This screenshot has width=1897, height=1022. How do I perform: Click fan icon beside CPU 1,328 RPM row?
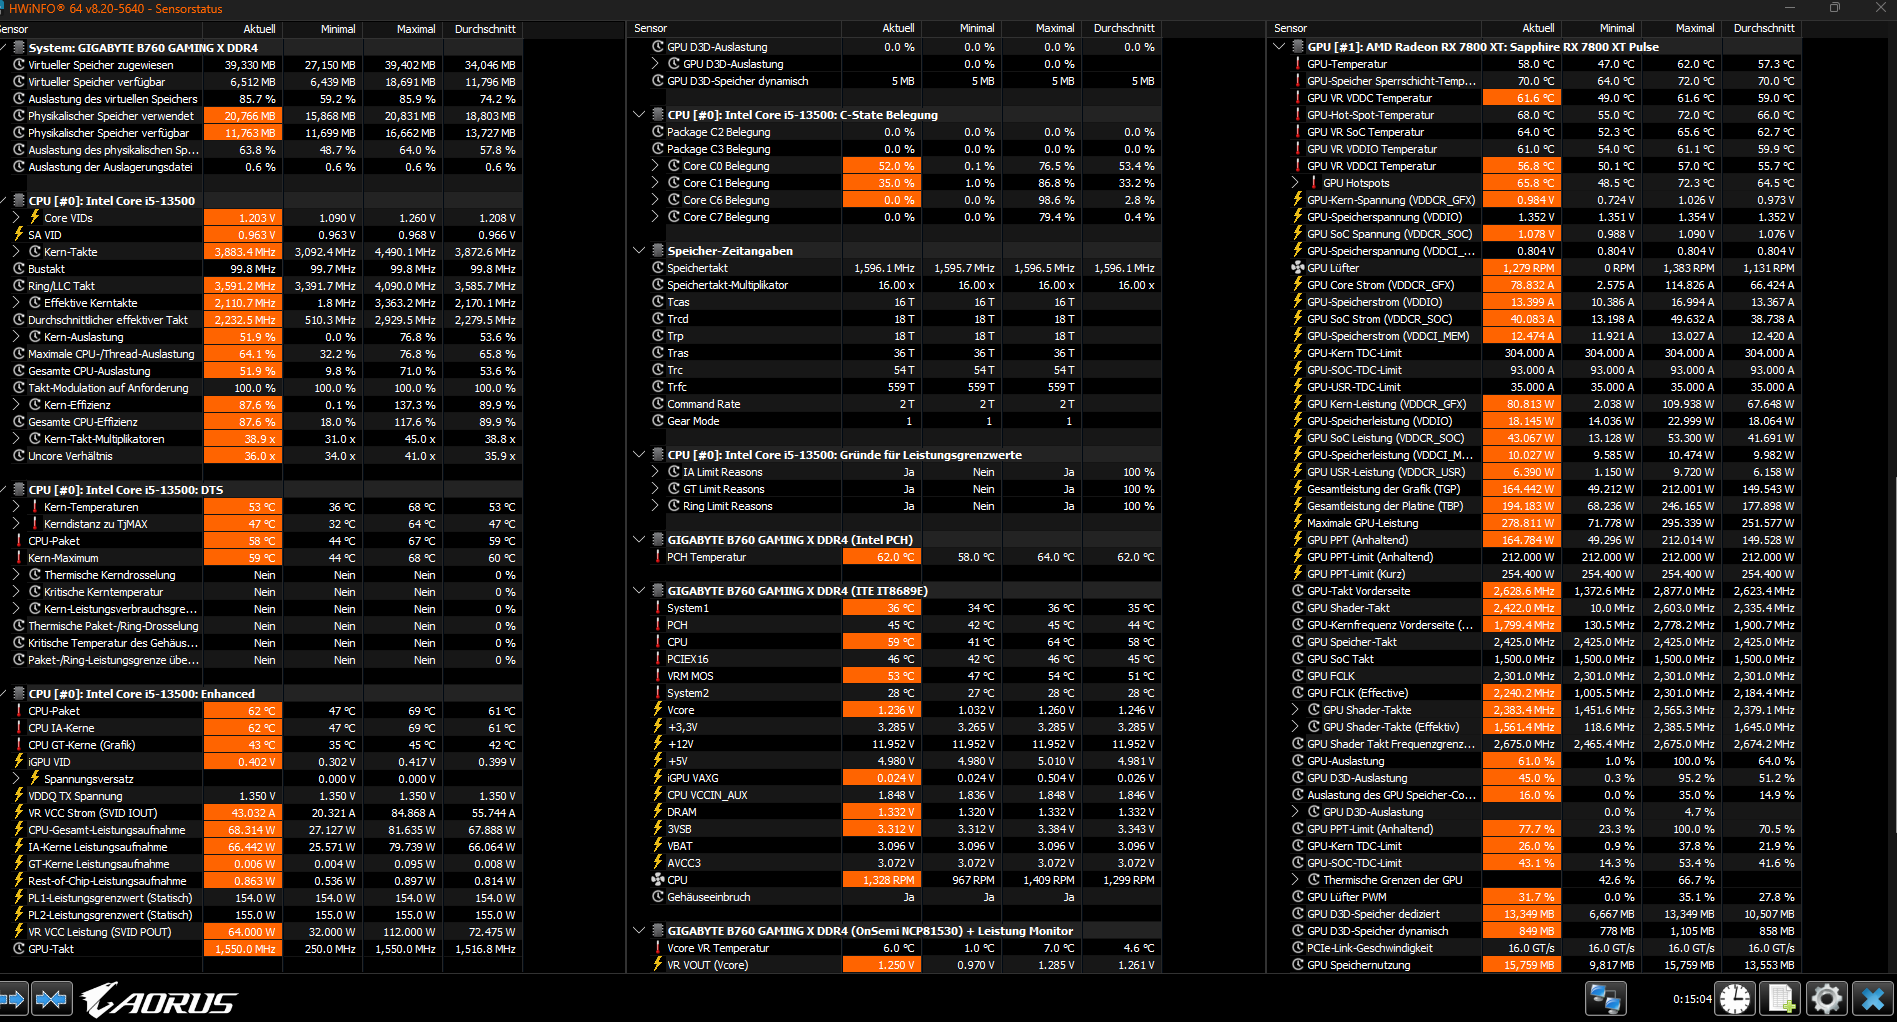[x=657, y=880]
